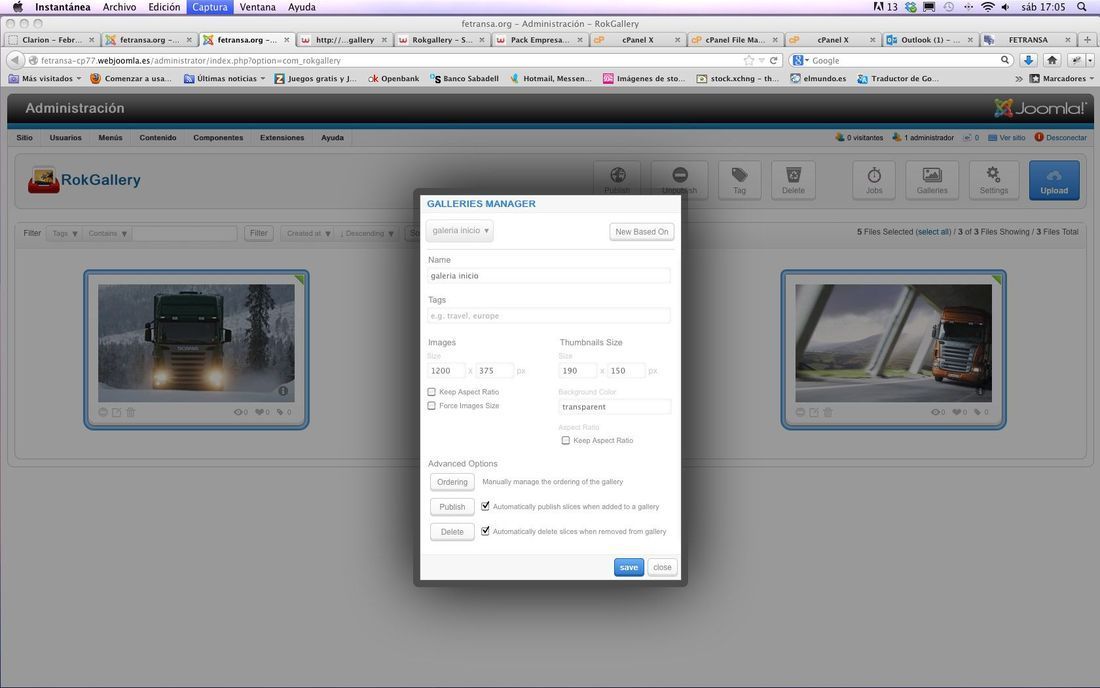This screenshot has width=1100, height=688.
Task: Click the trash icon under the orange truck image
Action: point(827,412)
